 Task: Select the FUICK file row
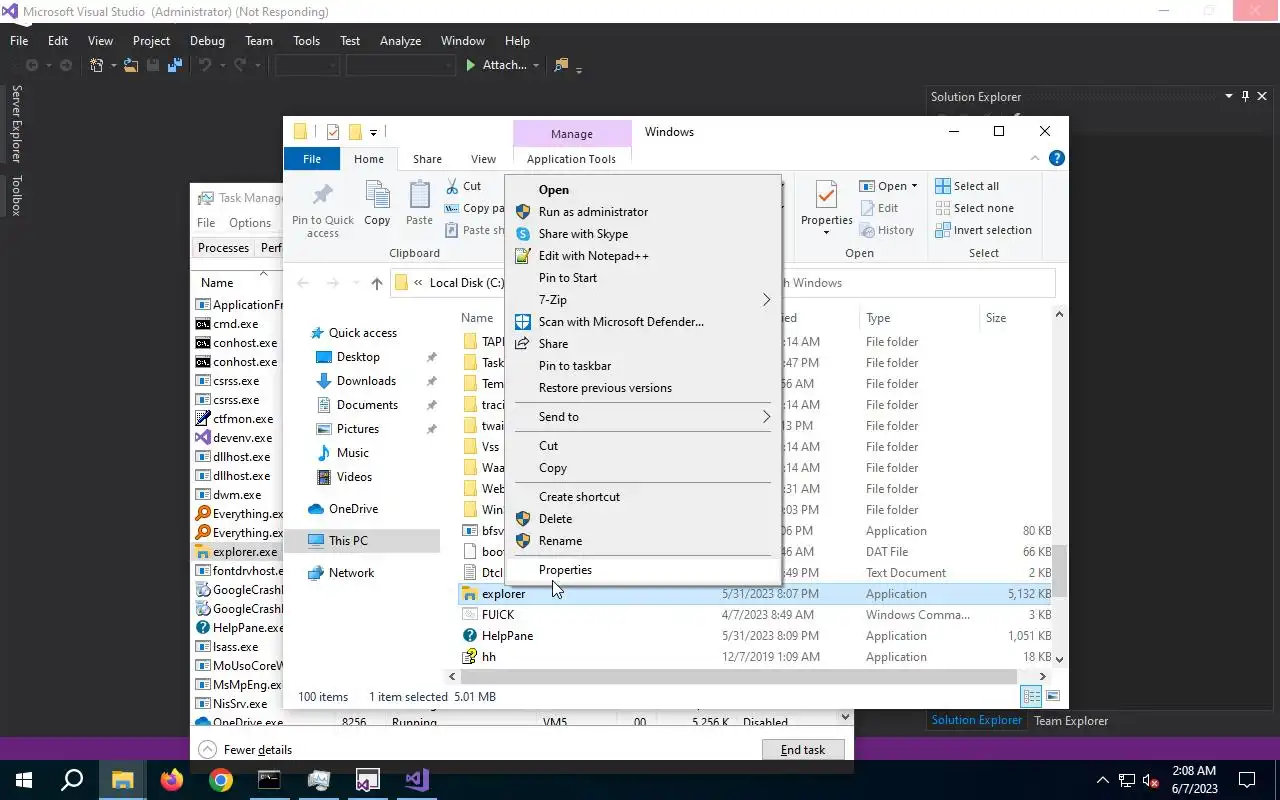click(755, 615)
